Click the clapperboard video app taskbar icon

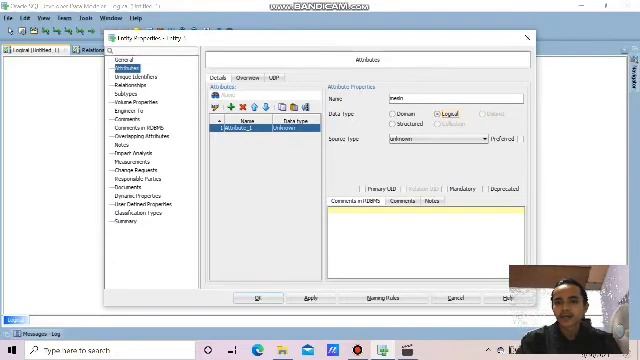click(407, 350)
